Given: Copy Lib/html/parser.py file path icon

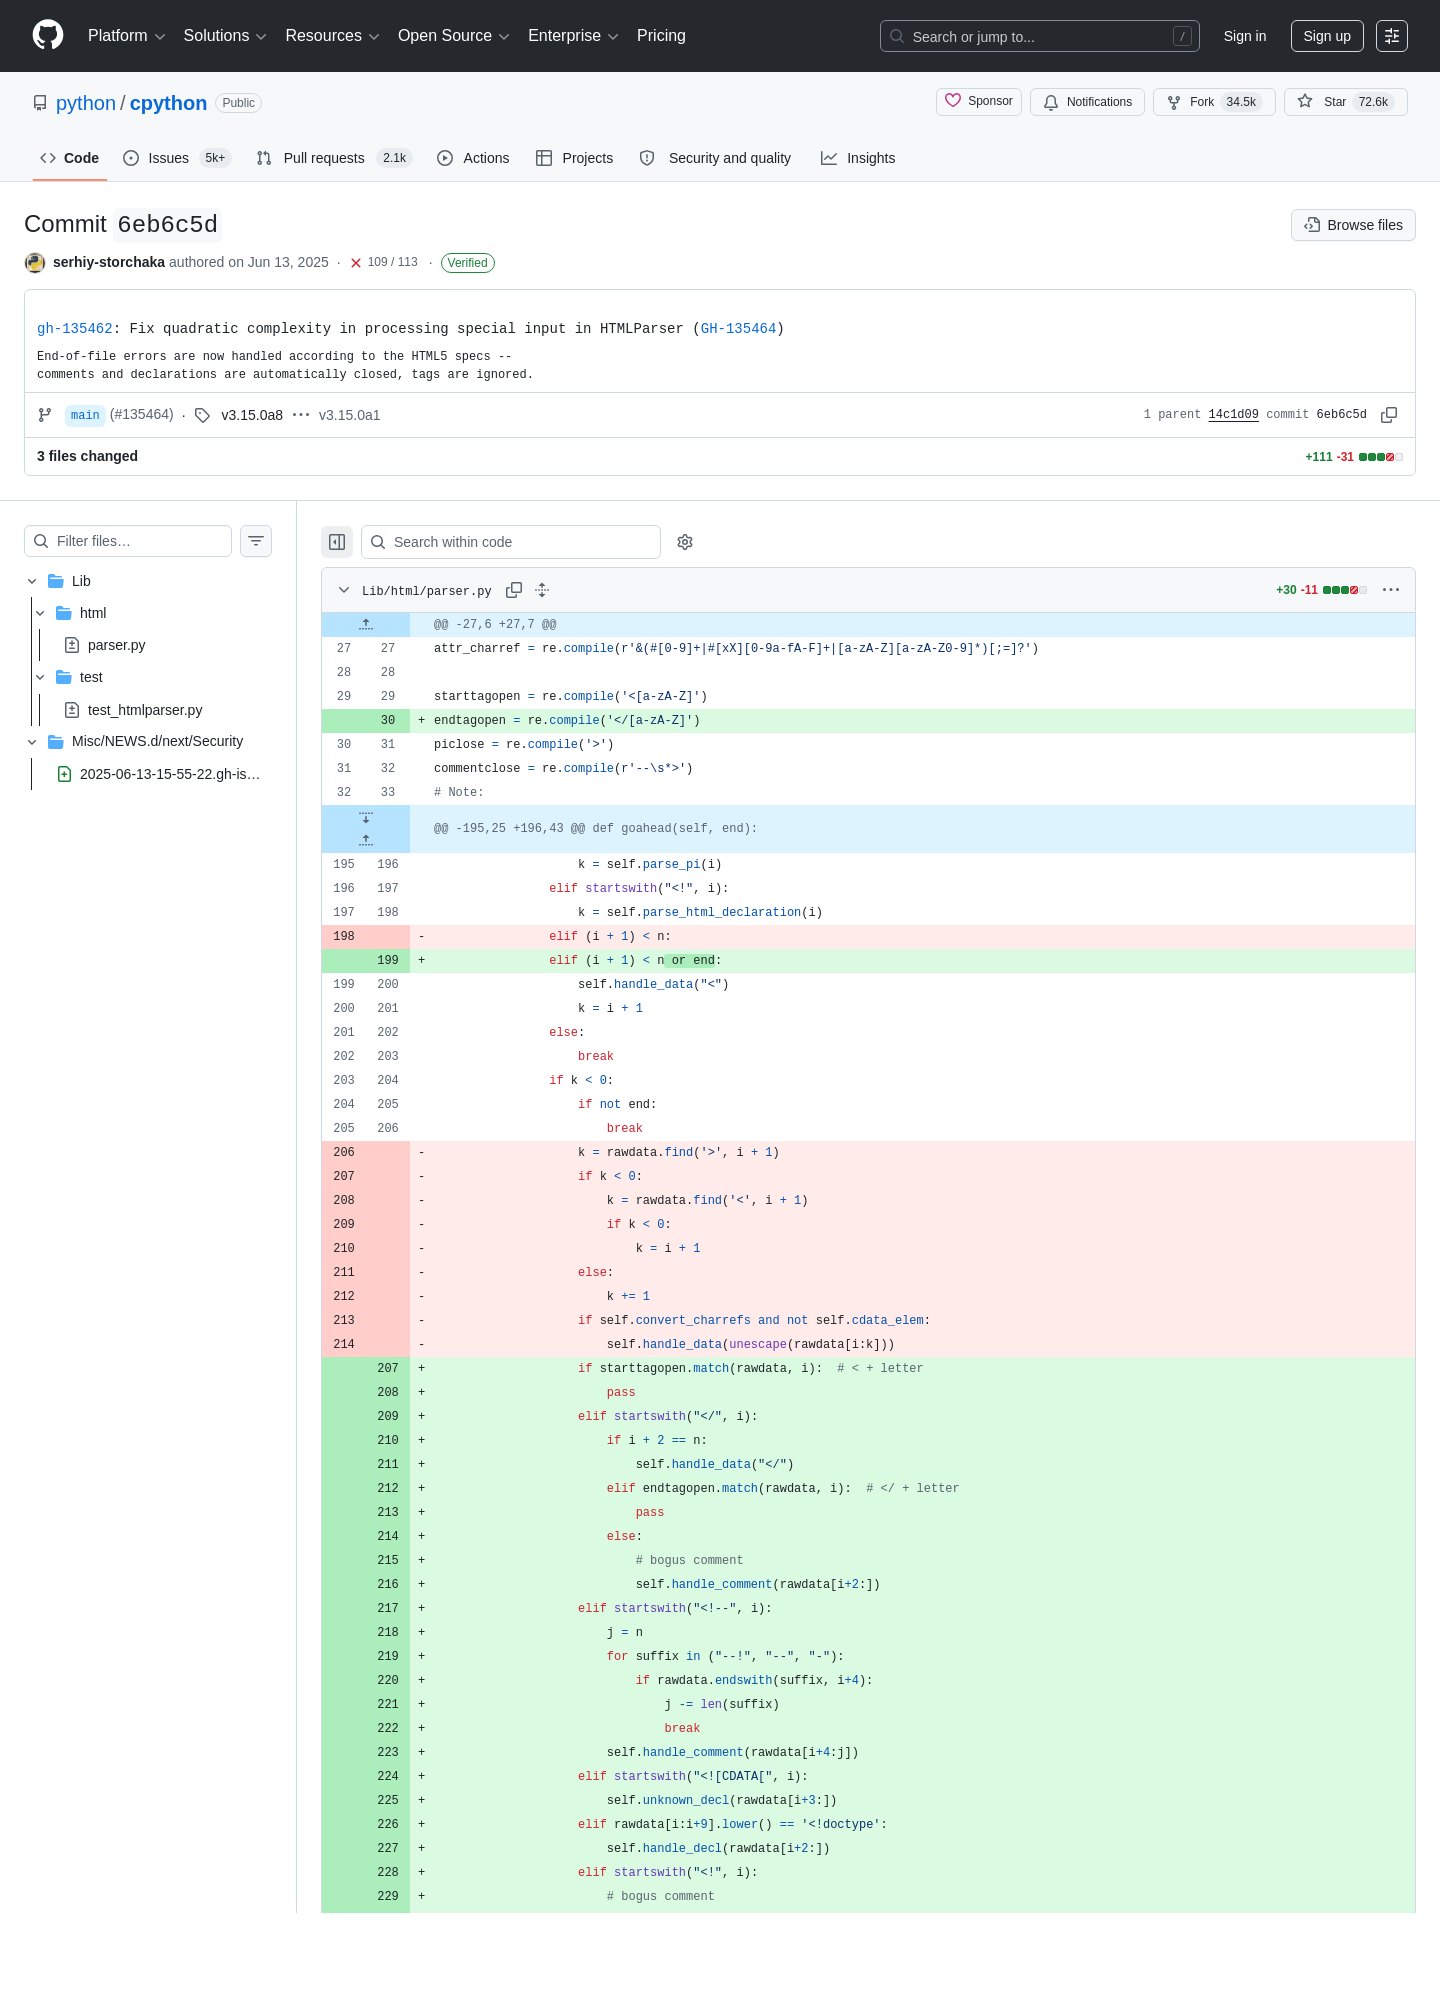Looking at the screenshot, I should pos(514,590).
